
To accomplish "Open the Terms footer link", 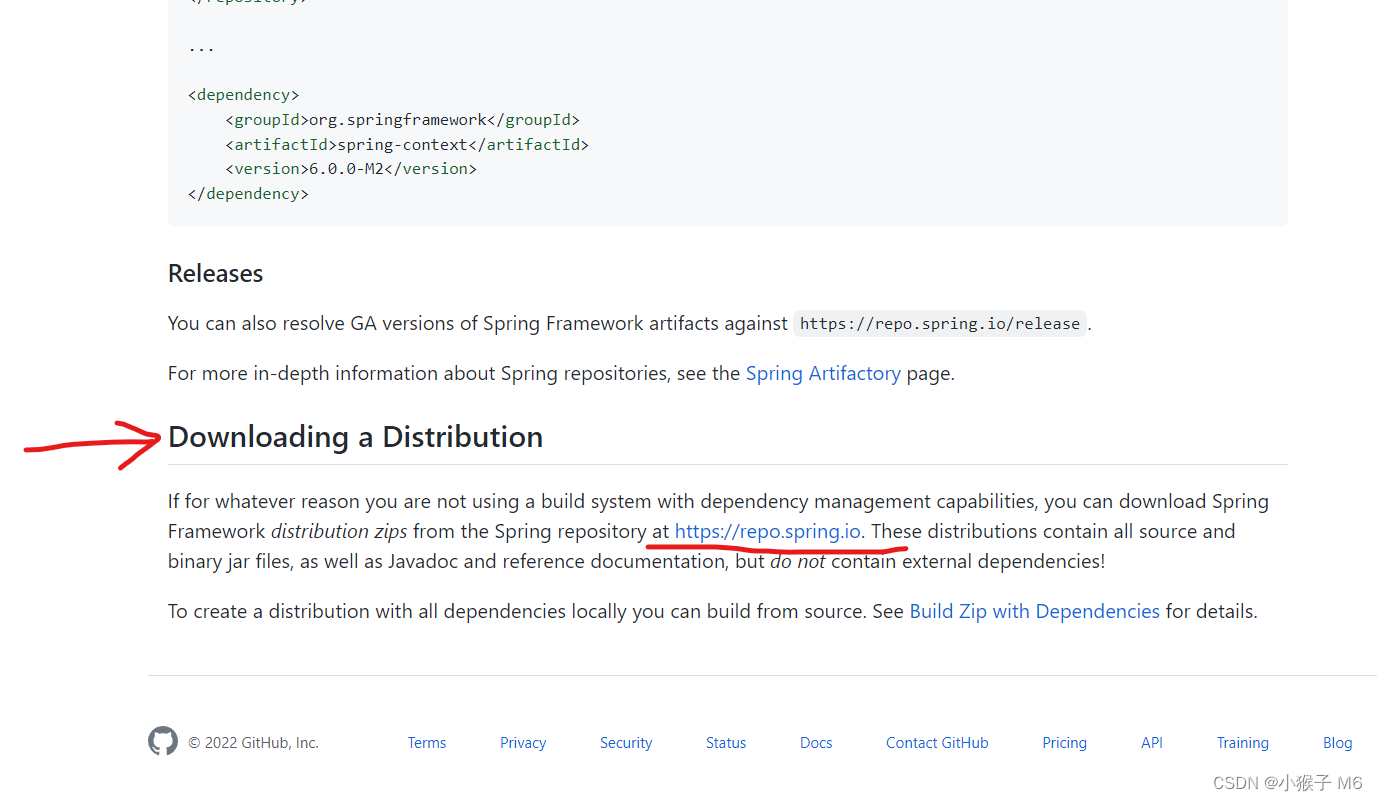I will pyautogui.click(x=427, y=743).
